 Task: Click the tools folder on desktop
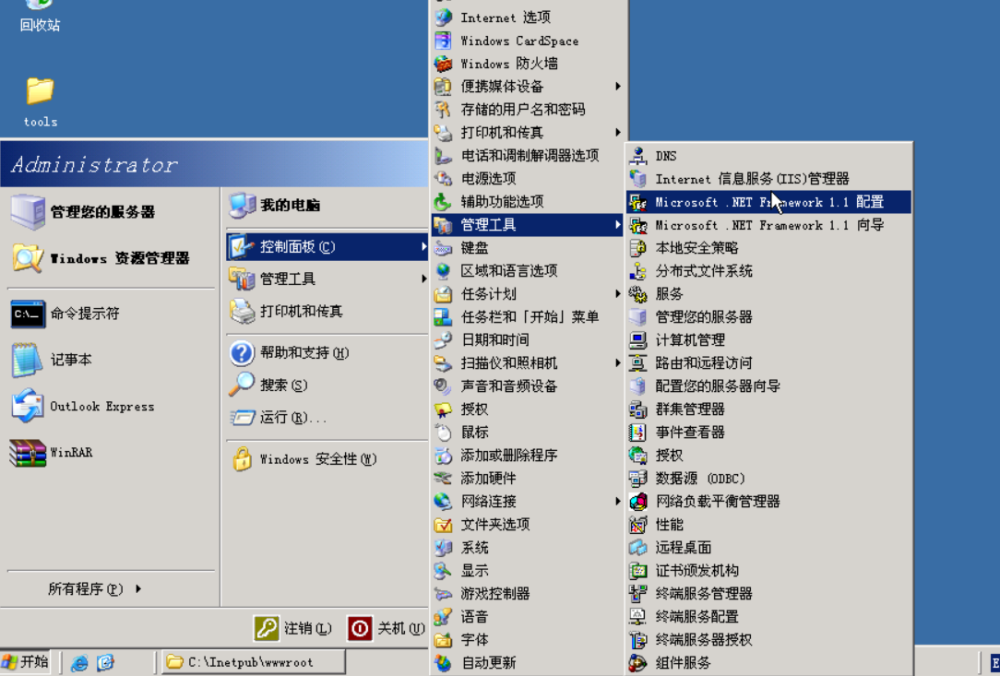click(x=40, y=91)
